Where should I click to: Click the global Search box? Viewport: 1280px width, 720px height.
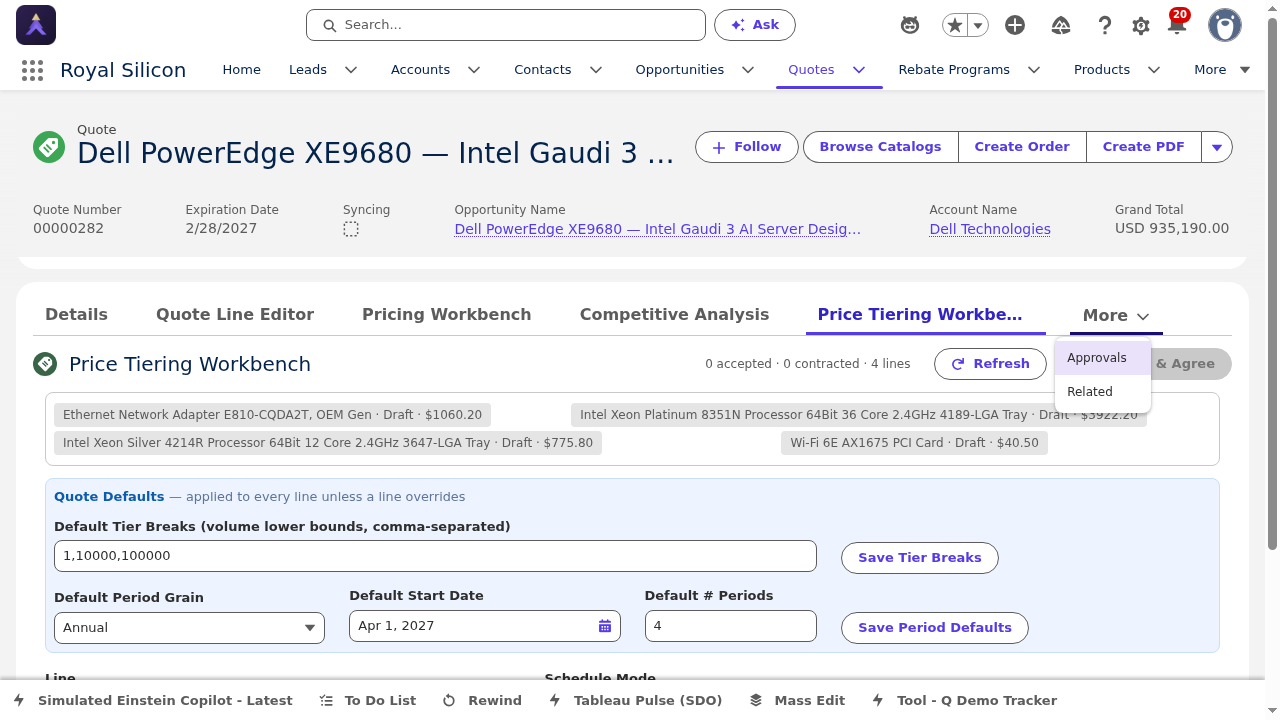[506, 25]
